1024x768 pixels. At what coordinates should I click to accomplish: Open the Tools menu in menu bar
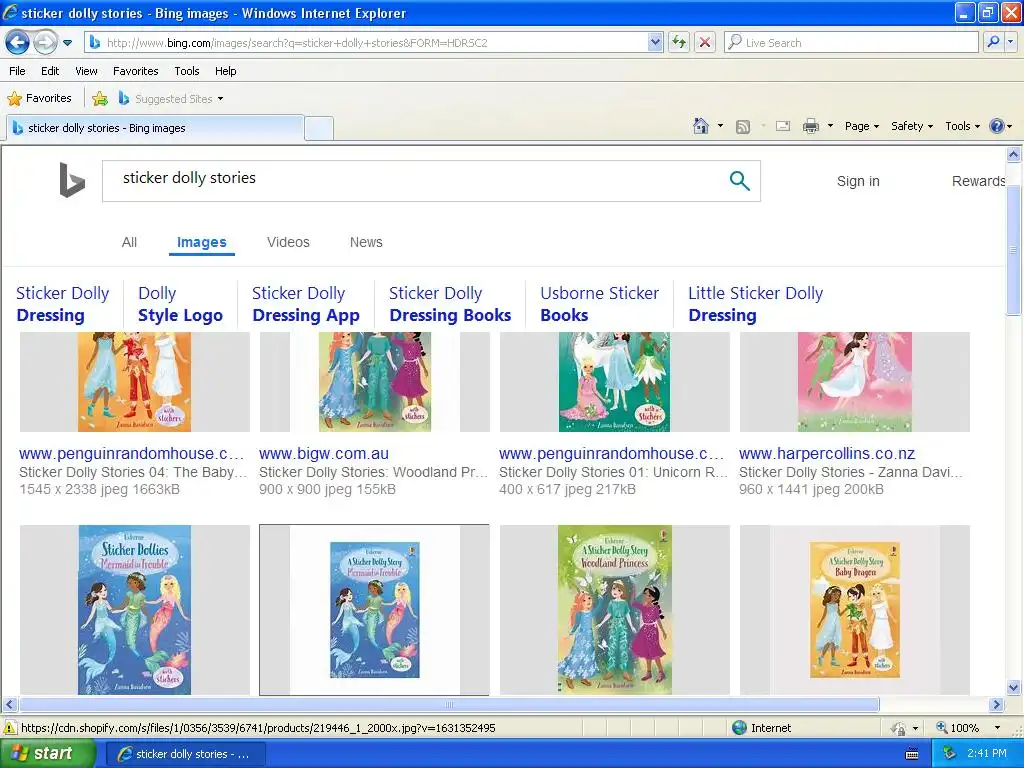pyautogui.click(x=187, y=71)
